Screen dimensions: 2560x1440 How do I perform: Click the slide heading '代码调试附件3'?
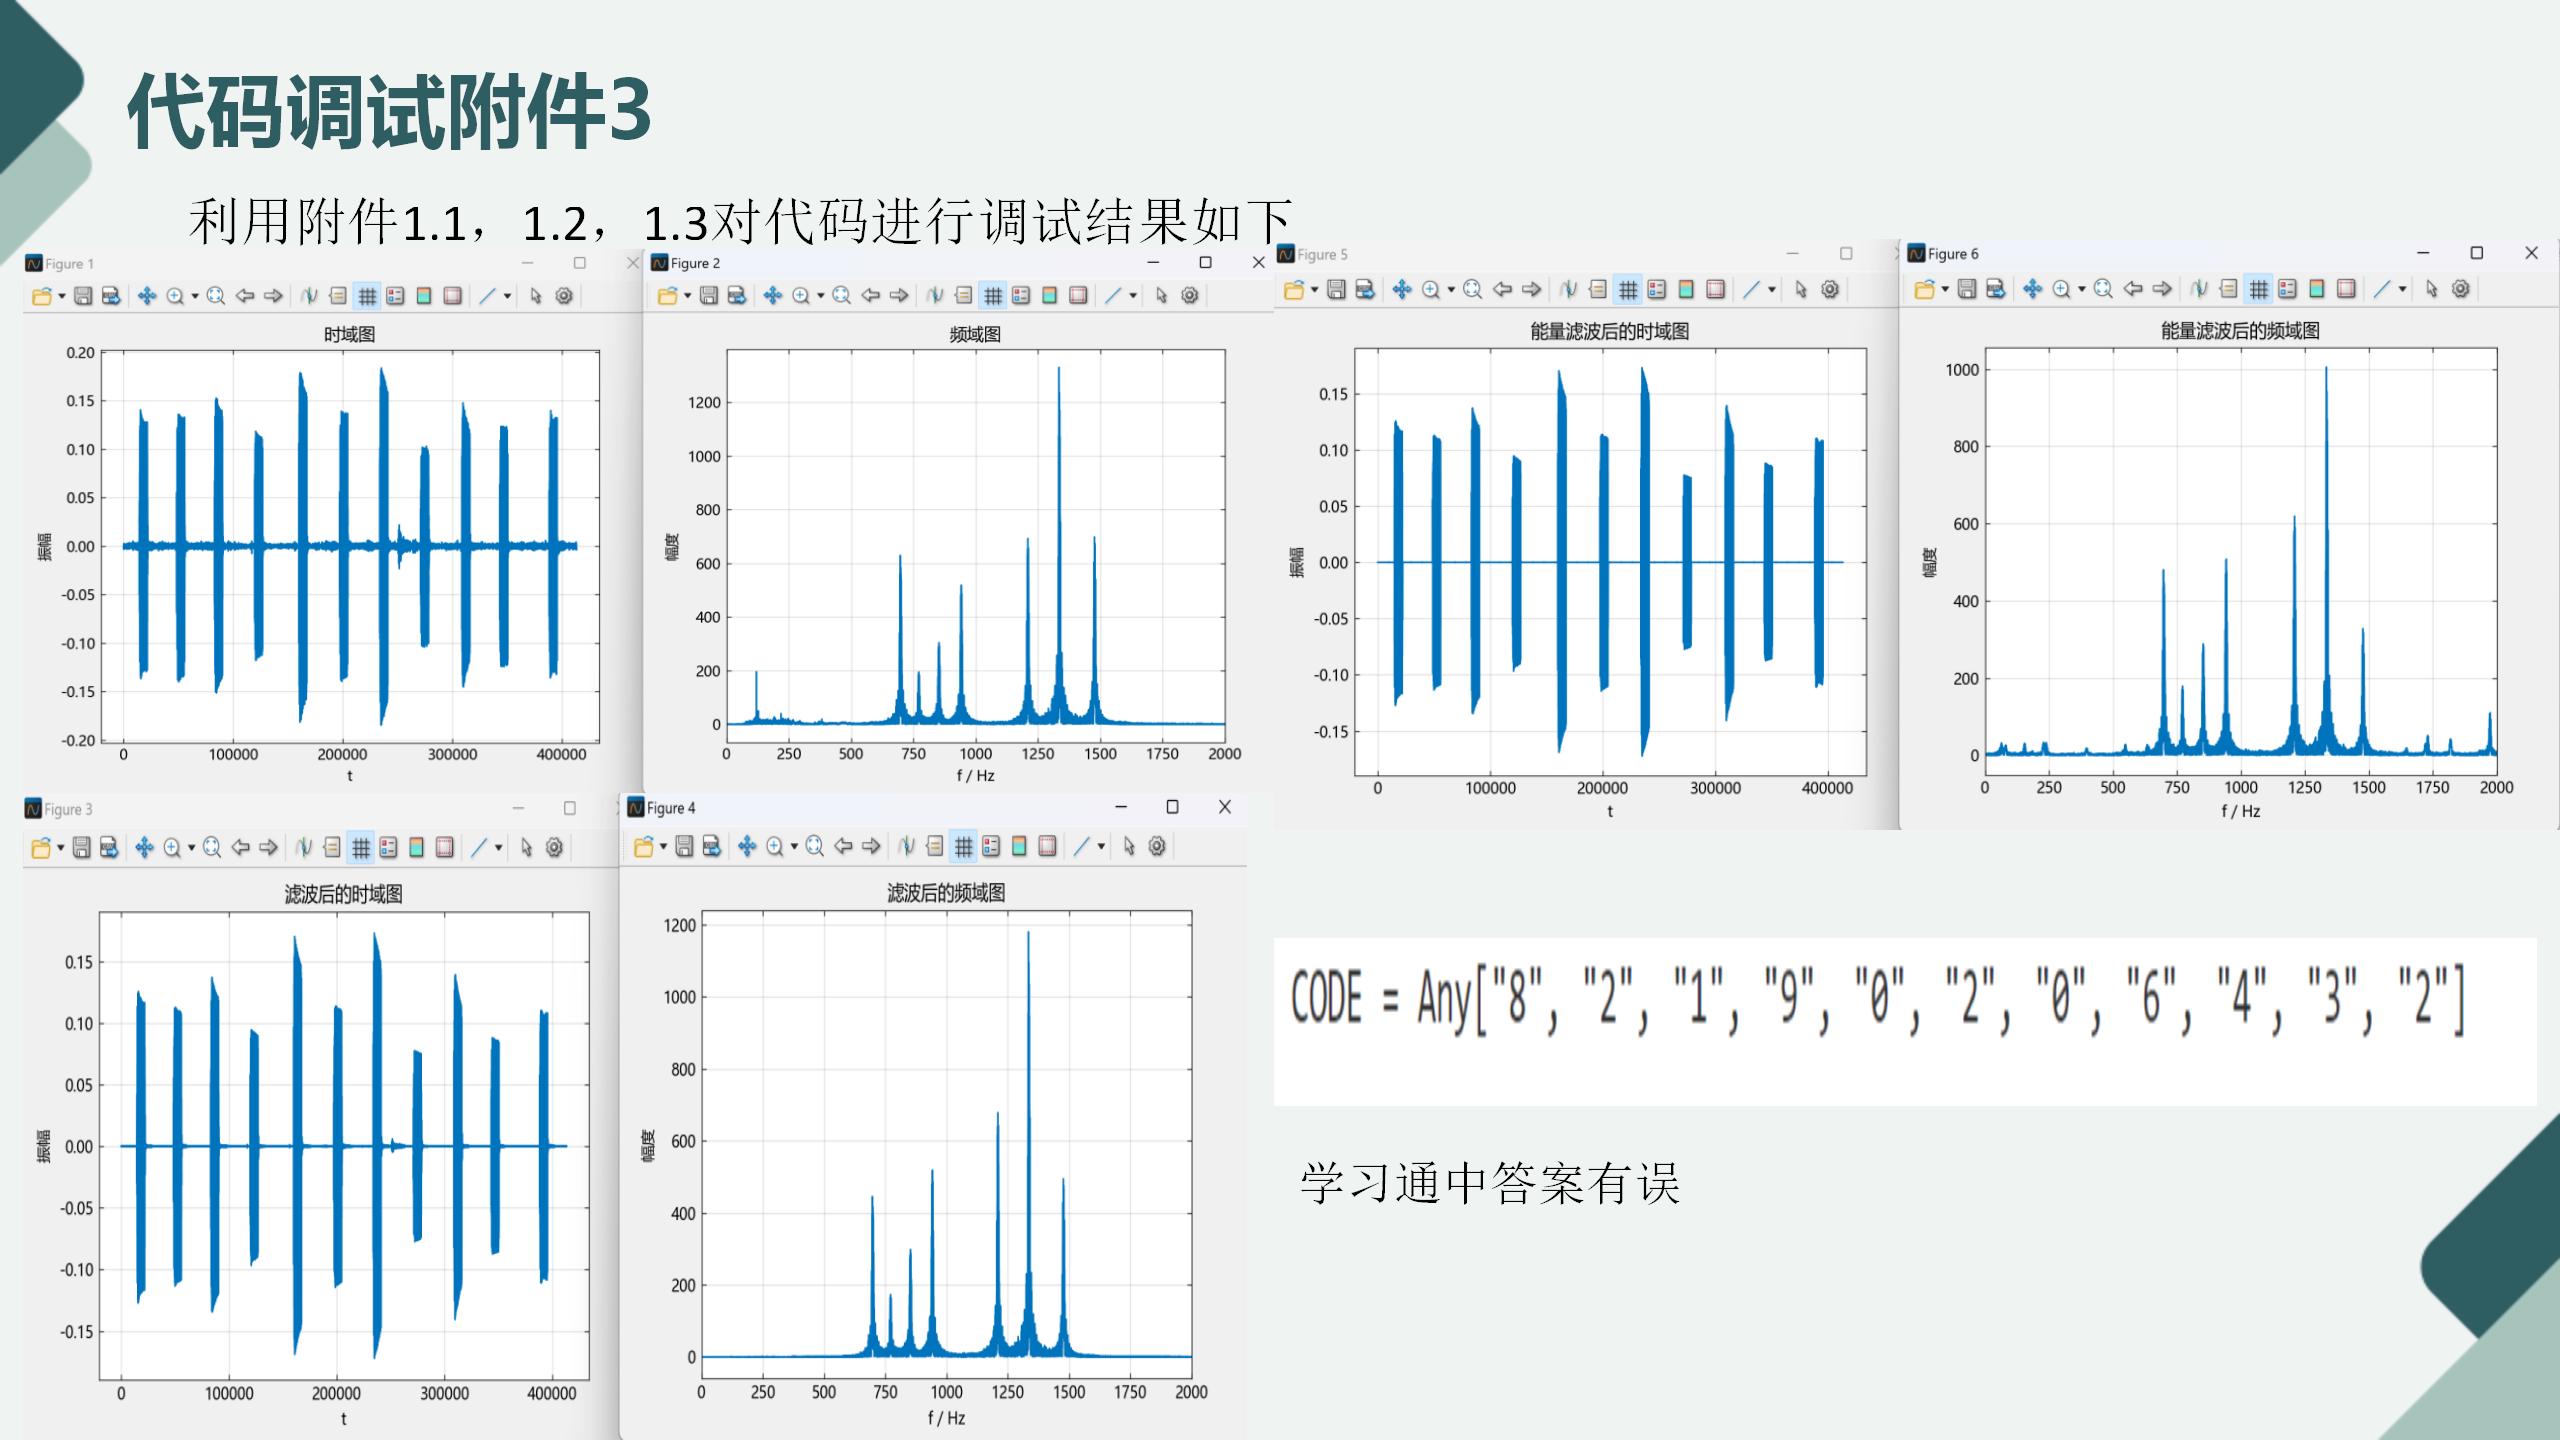tap(389, 110)
